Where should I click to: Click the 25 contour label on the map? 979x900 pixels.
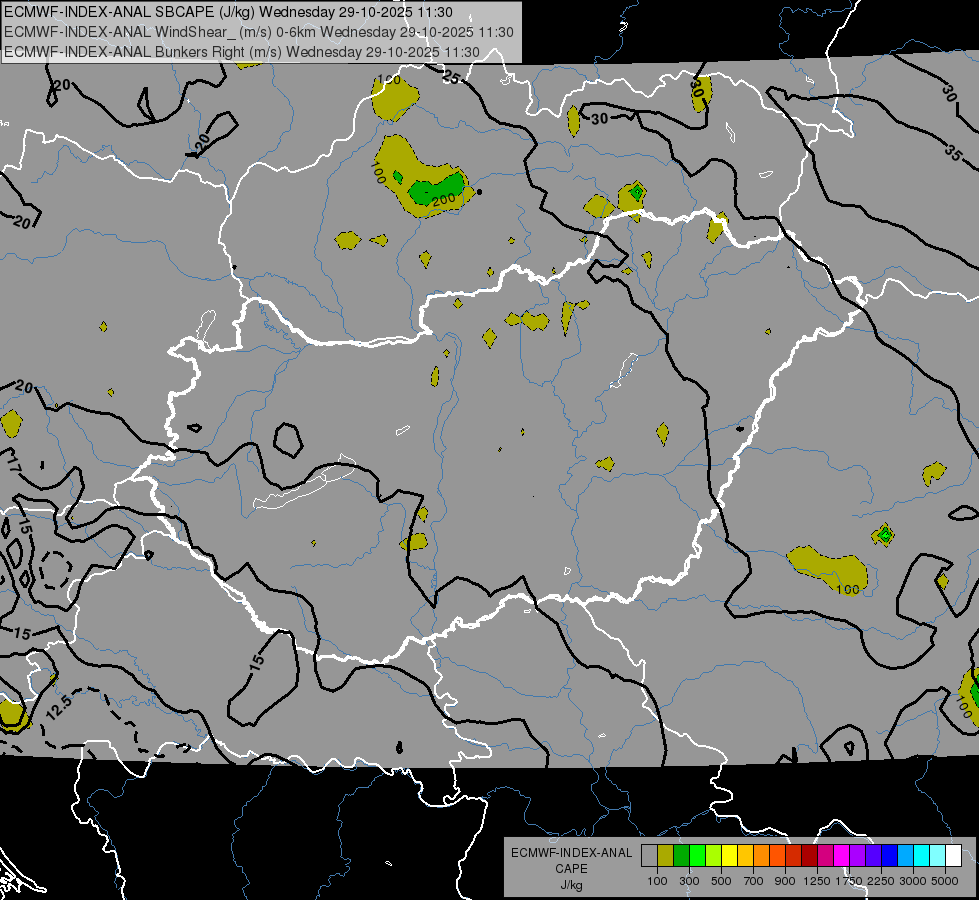[451, 78]
